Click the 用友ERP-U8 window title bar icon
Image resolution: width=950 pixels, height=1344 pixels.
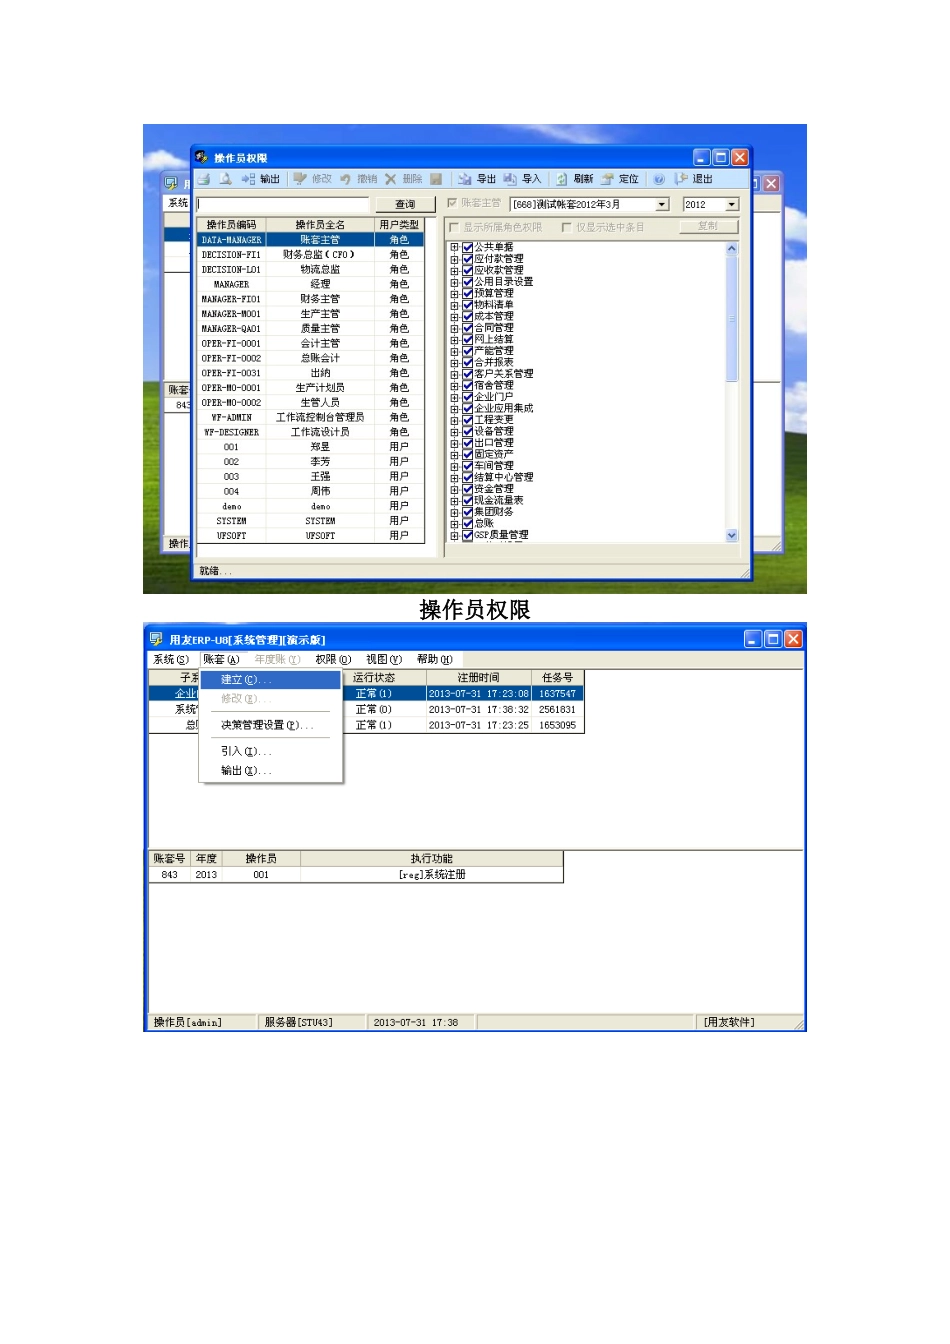156,639
